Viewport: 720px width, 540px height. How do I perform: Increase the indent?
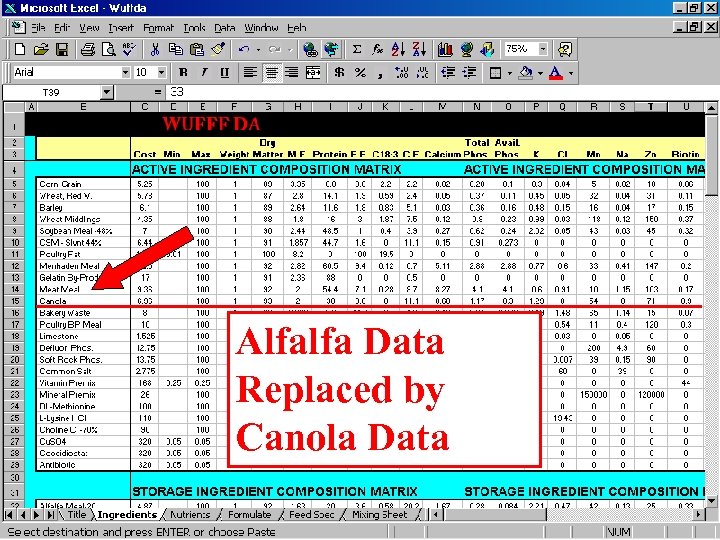[469, 73]
